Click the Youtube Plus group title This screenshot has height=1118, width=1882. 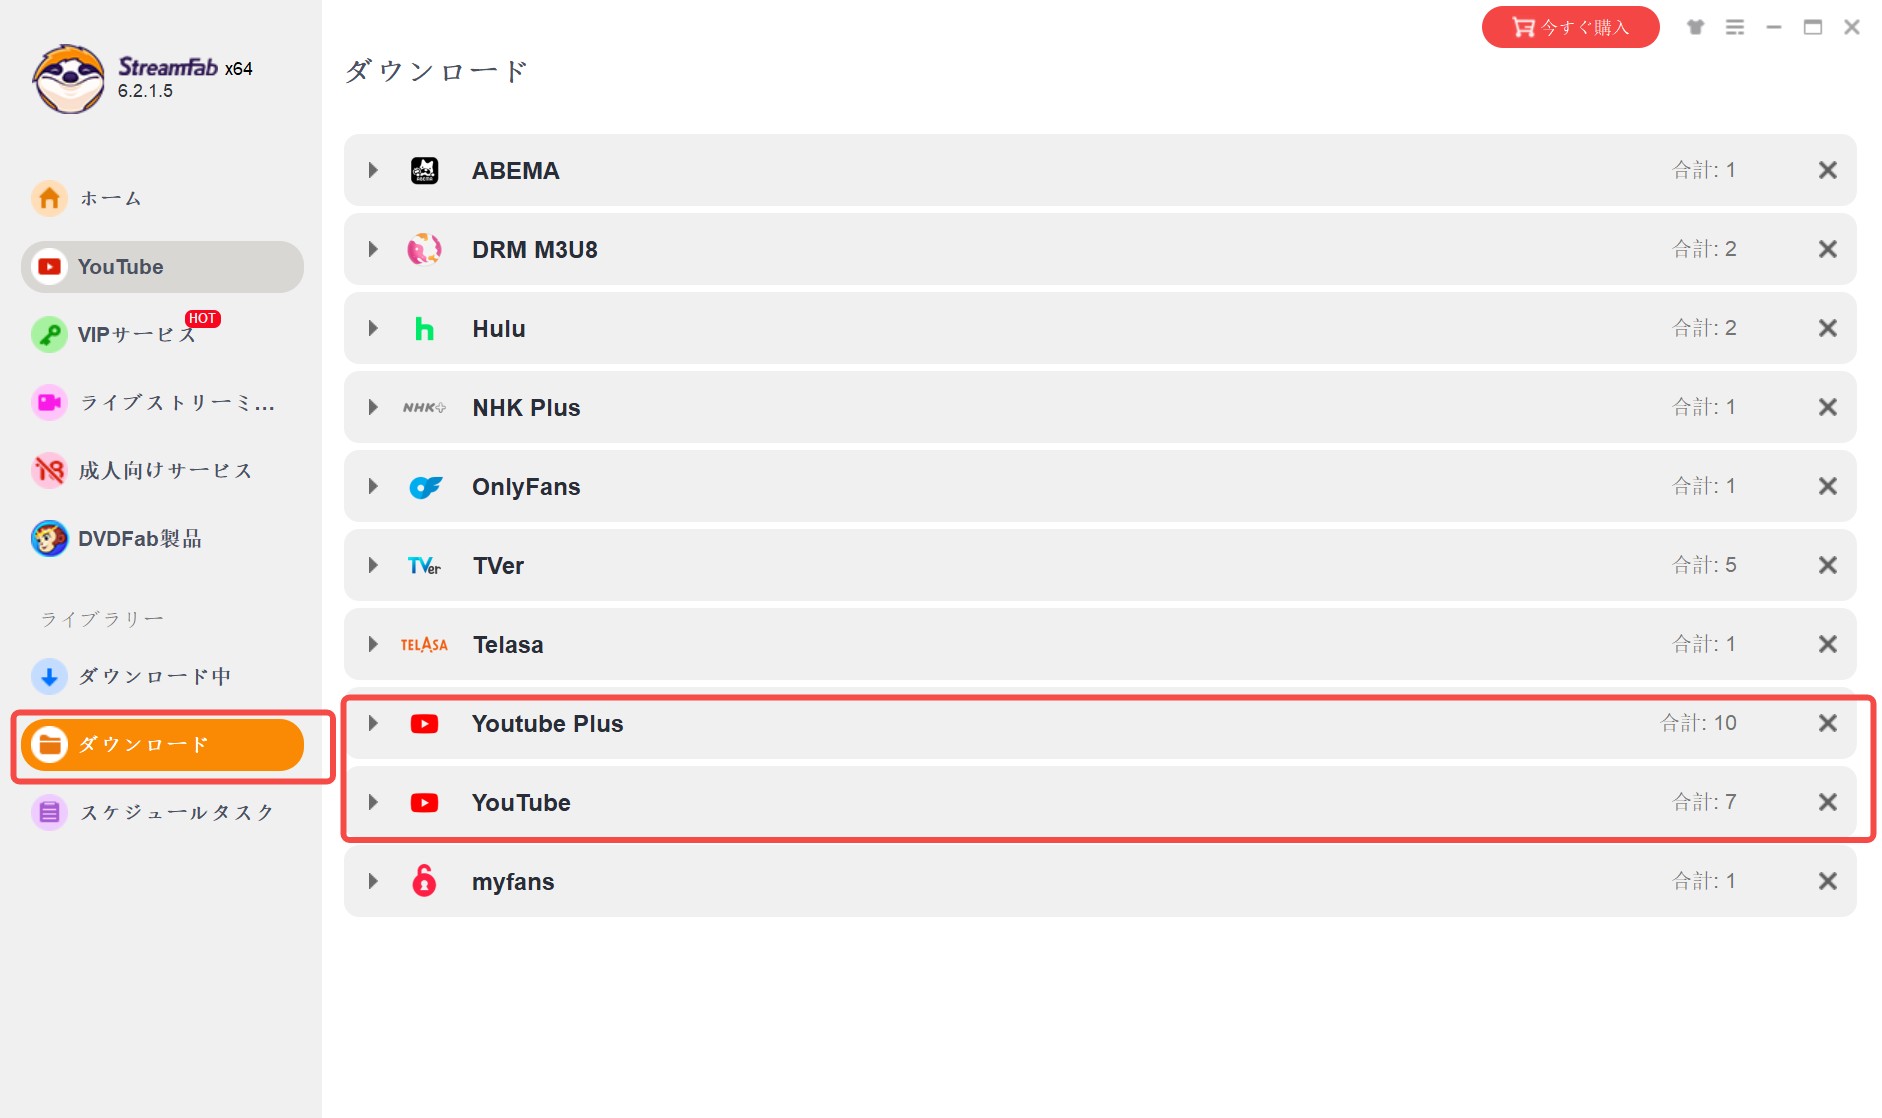point(547,724)
